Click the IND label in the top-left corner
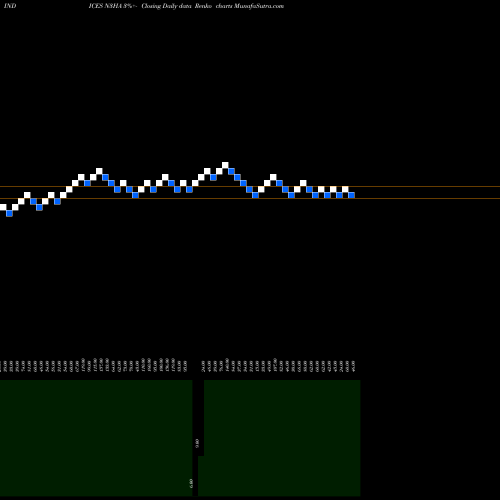This screenshot has height=500, width=500. 10,6
